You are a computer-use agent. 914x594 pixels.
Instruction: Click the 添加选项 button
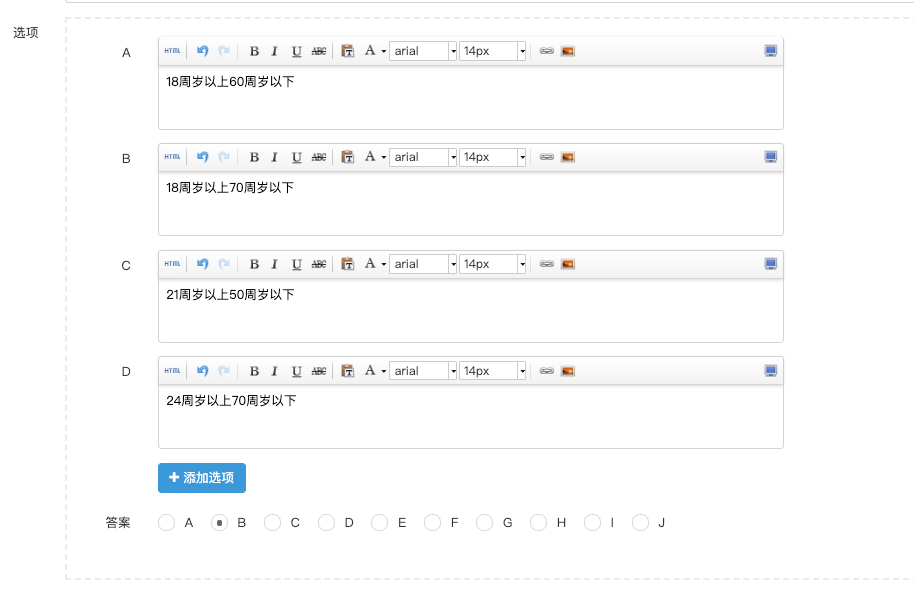(202, 478)
